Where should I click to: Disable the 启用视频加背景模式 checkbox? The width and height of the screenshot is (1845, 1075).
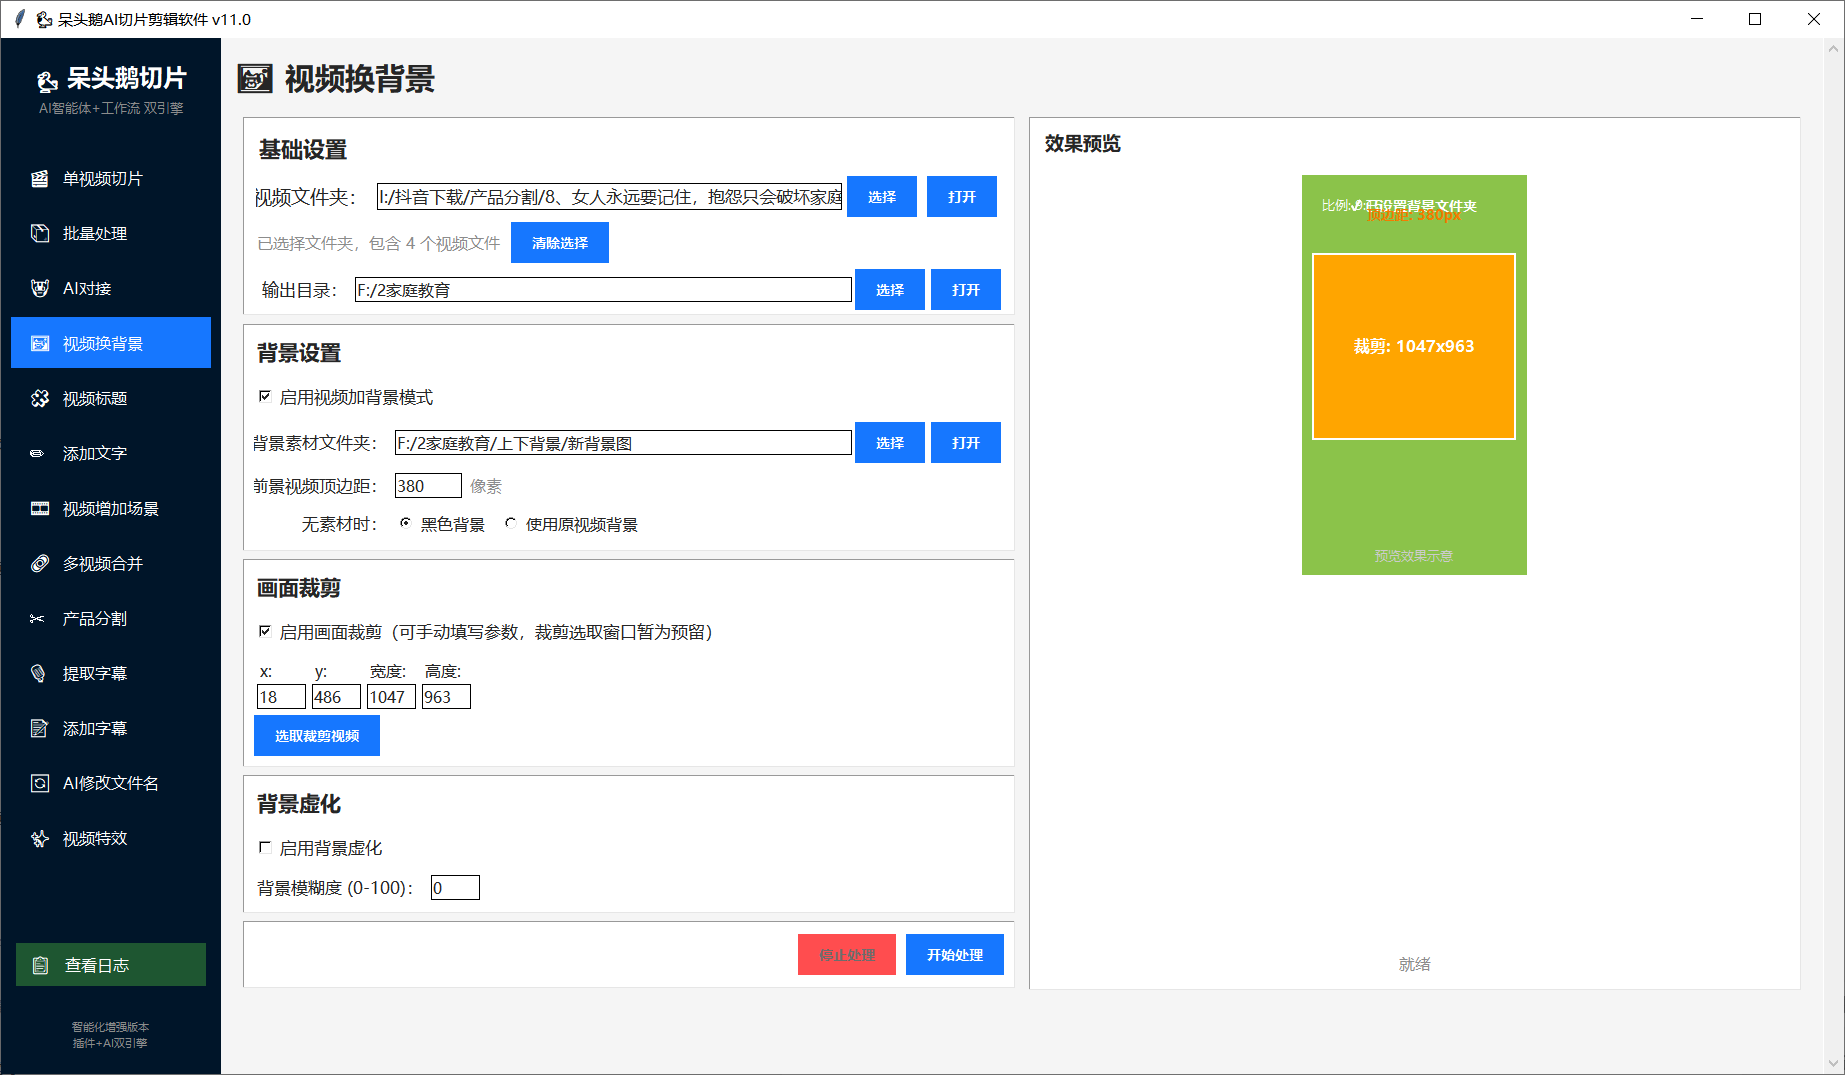265,397
